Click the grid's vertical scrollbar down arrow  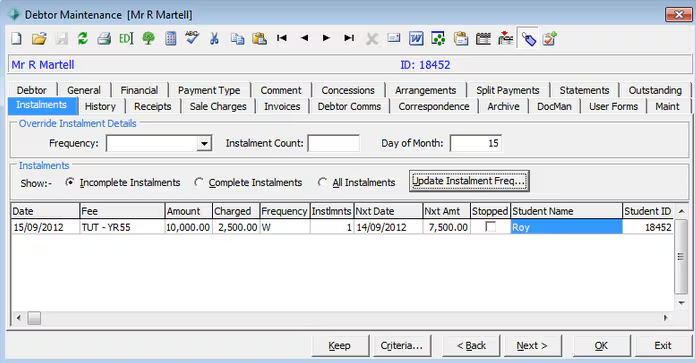pos(681,303)
